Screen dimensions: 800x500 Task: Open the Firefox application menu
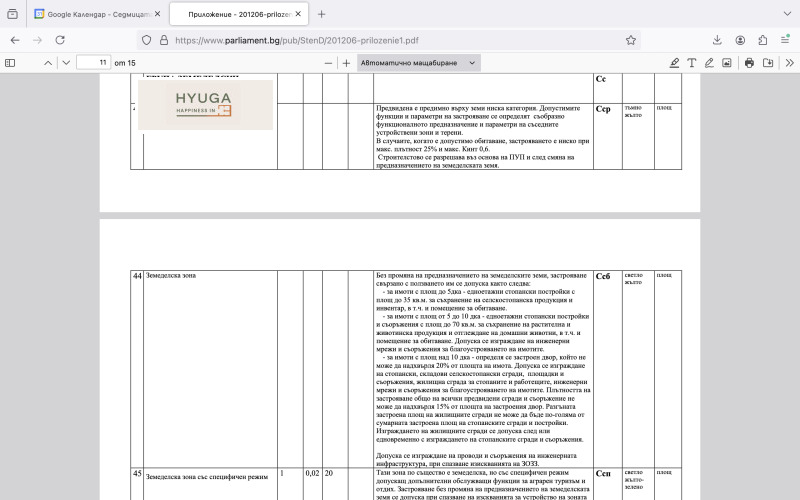(785, 40)
